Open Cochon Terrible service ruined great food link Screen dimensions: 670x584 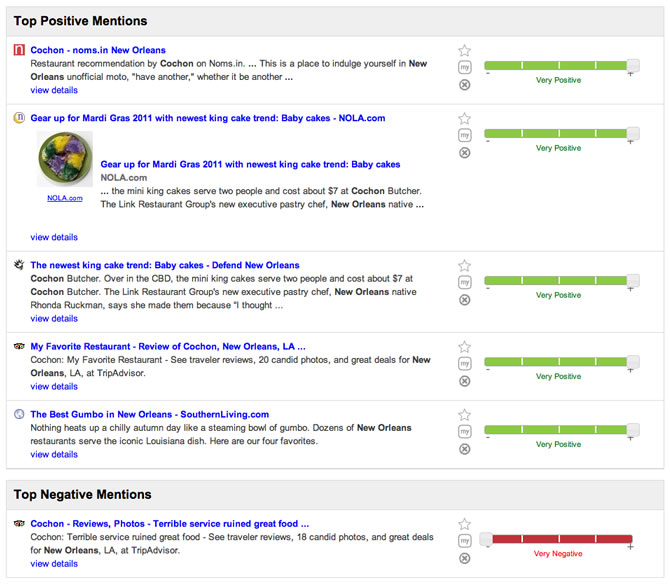(170, 523)
